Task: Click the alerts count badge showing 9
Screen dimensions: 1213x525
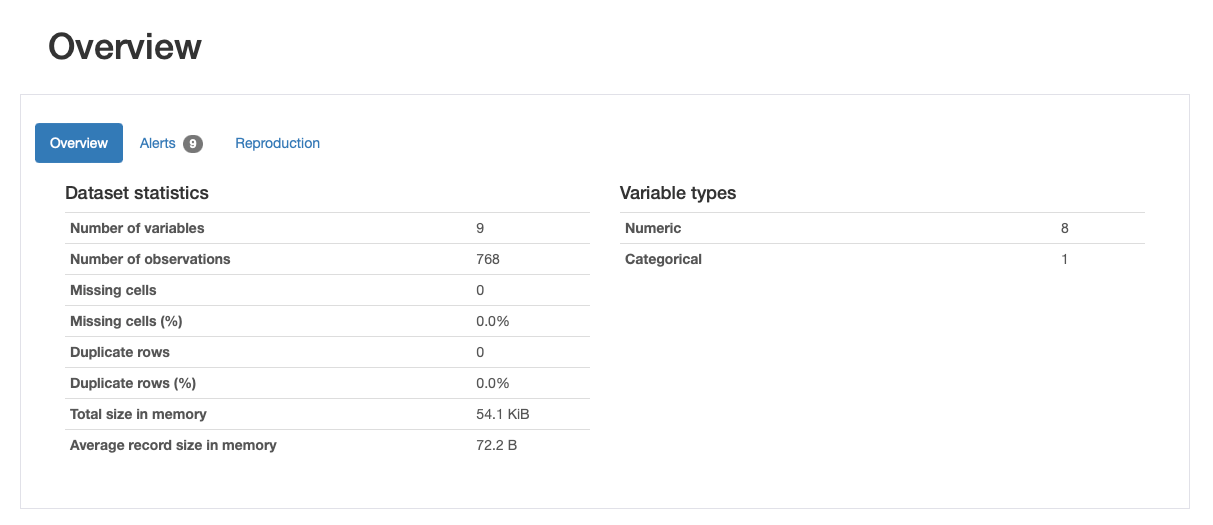Action: point(193,144)
